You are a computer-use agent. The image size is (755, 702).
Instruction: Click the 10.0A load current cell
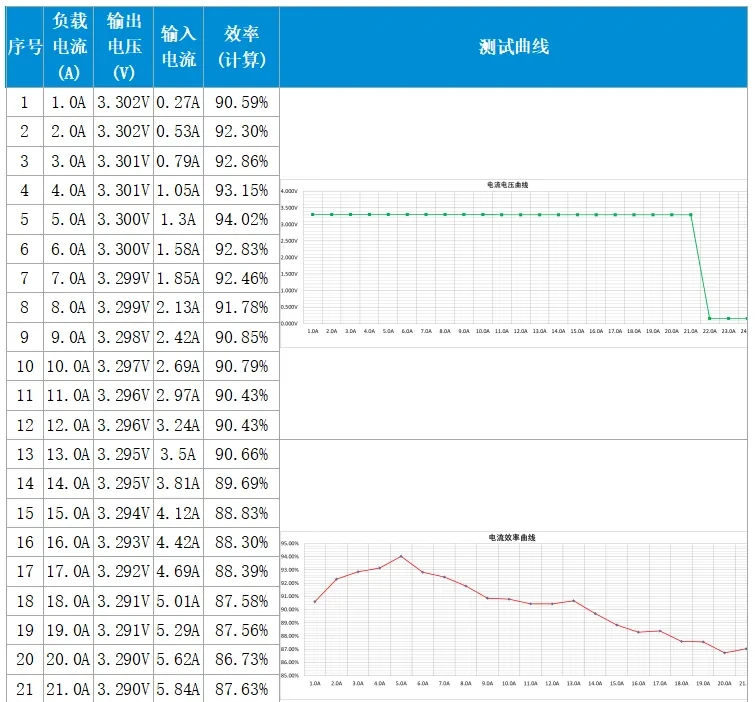[69, 366]
